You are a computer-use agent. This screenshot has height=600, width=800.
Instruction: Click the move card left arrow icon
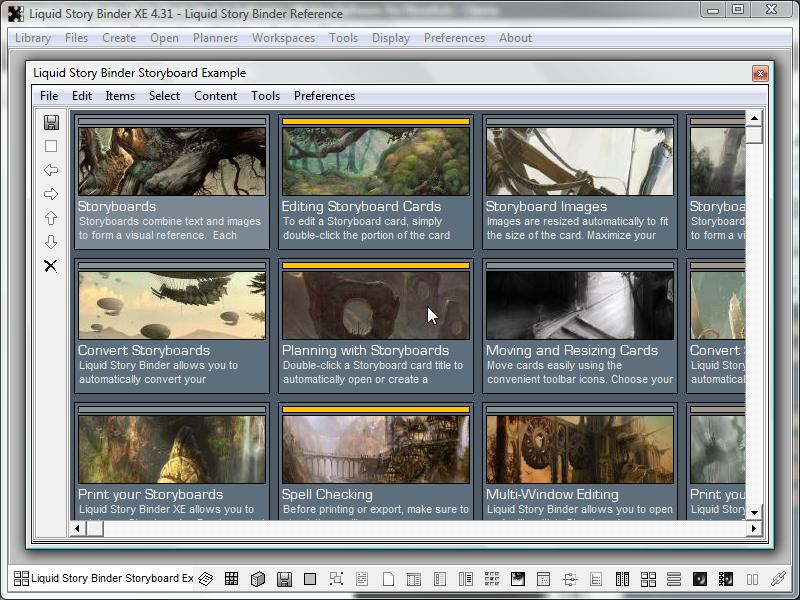[51, 170]
